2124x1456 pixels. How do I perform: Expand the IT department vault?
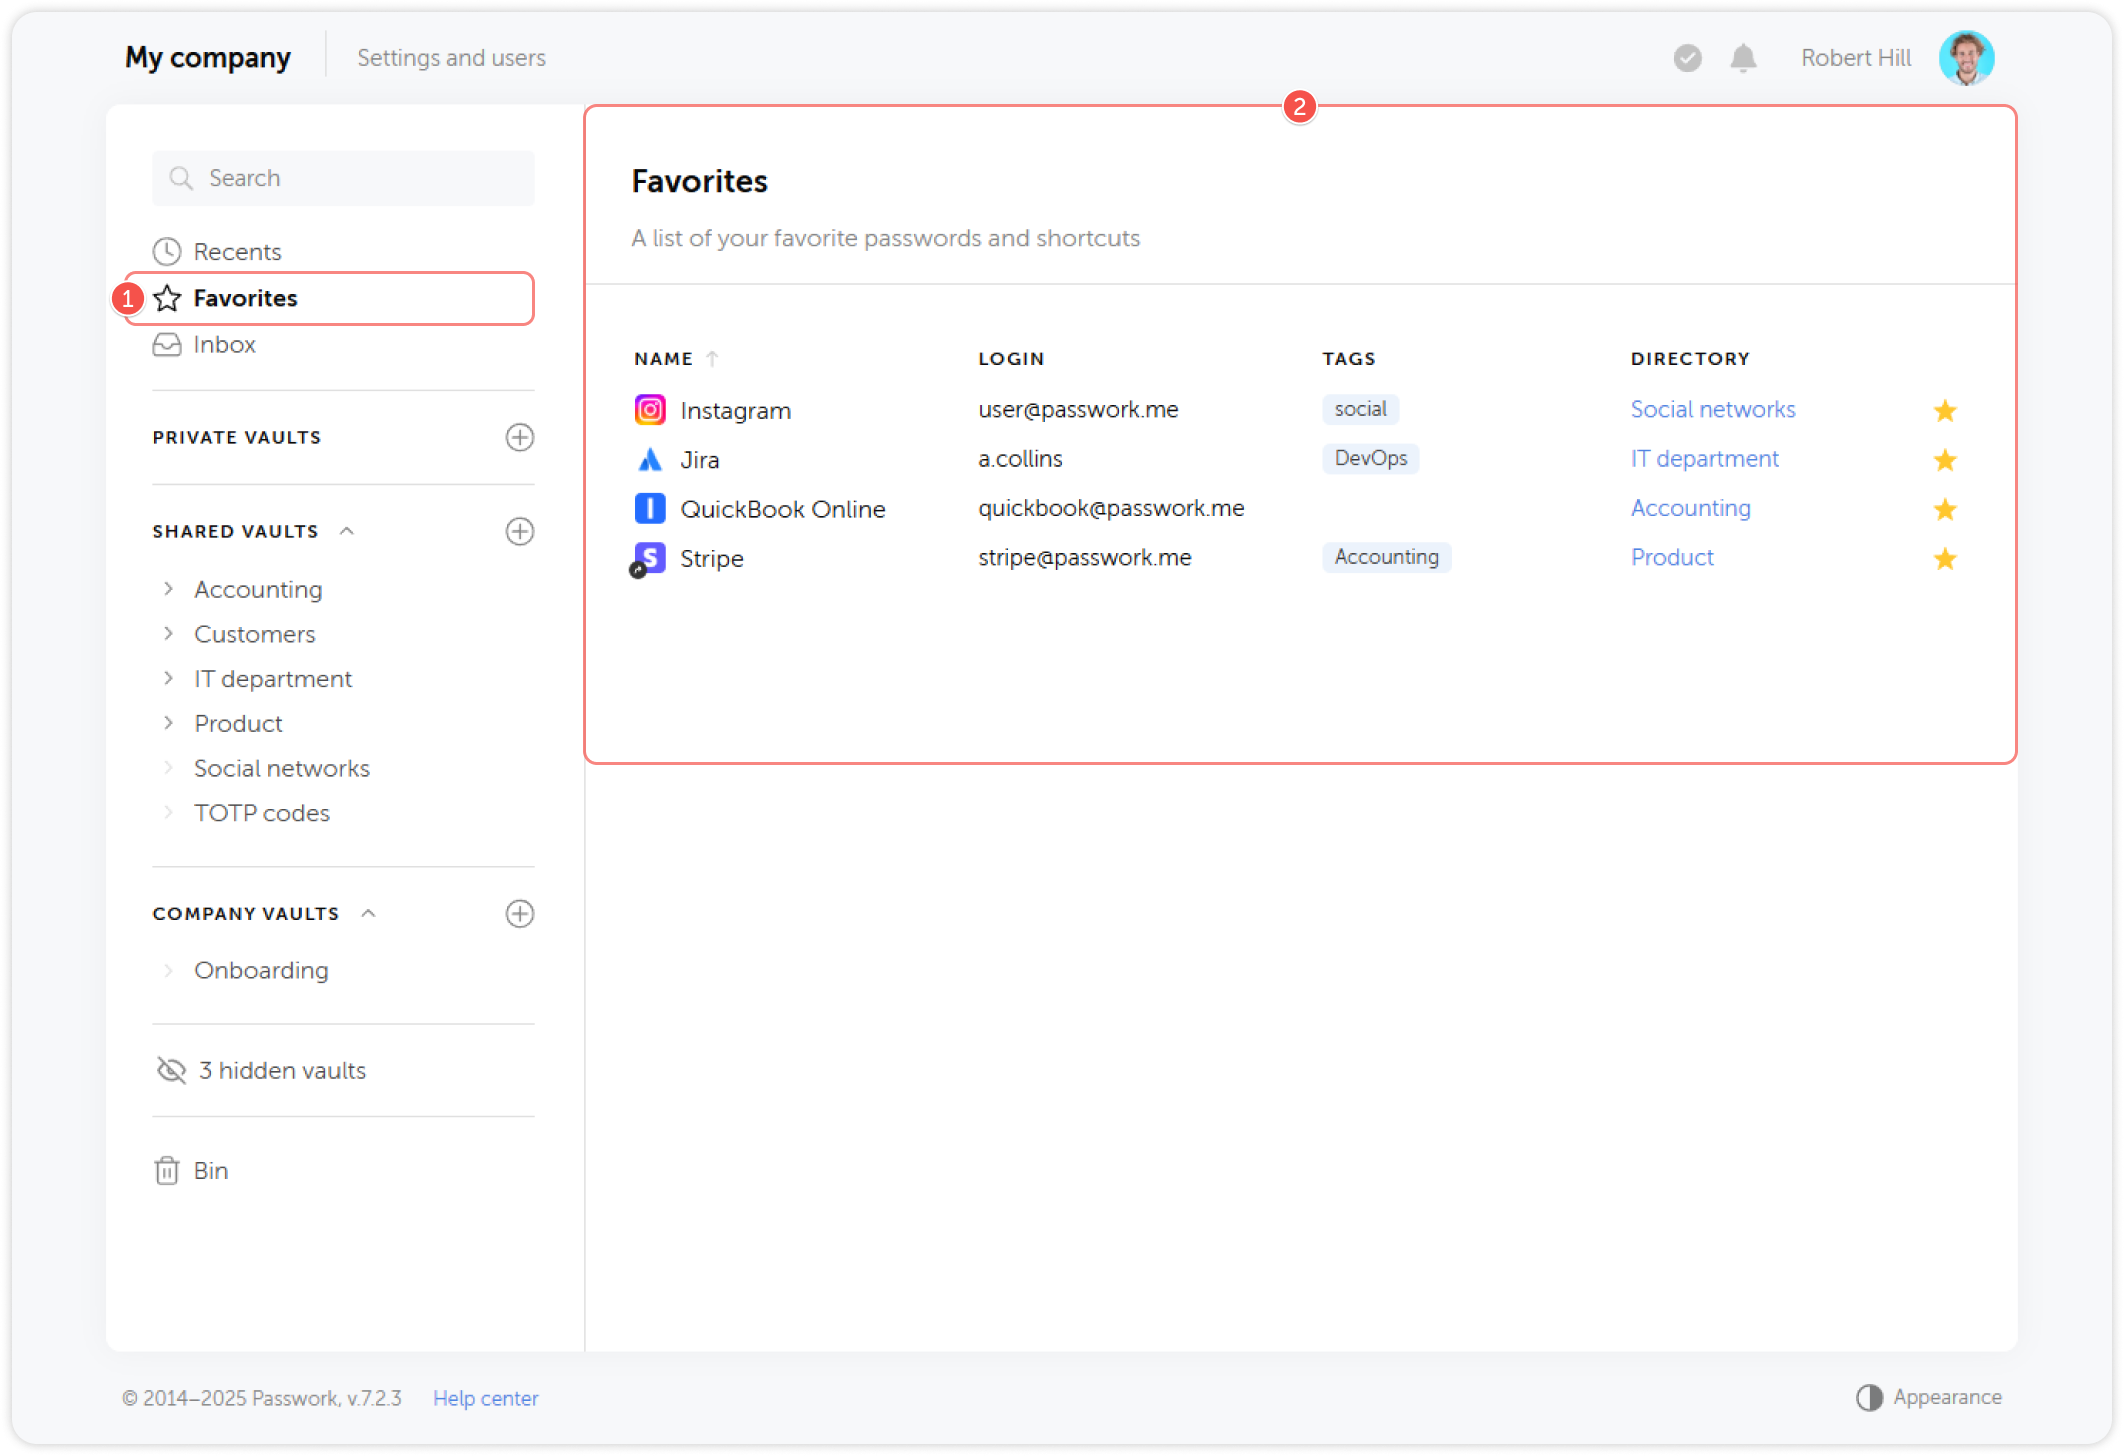click(168, 678)
